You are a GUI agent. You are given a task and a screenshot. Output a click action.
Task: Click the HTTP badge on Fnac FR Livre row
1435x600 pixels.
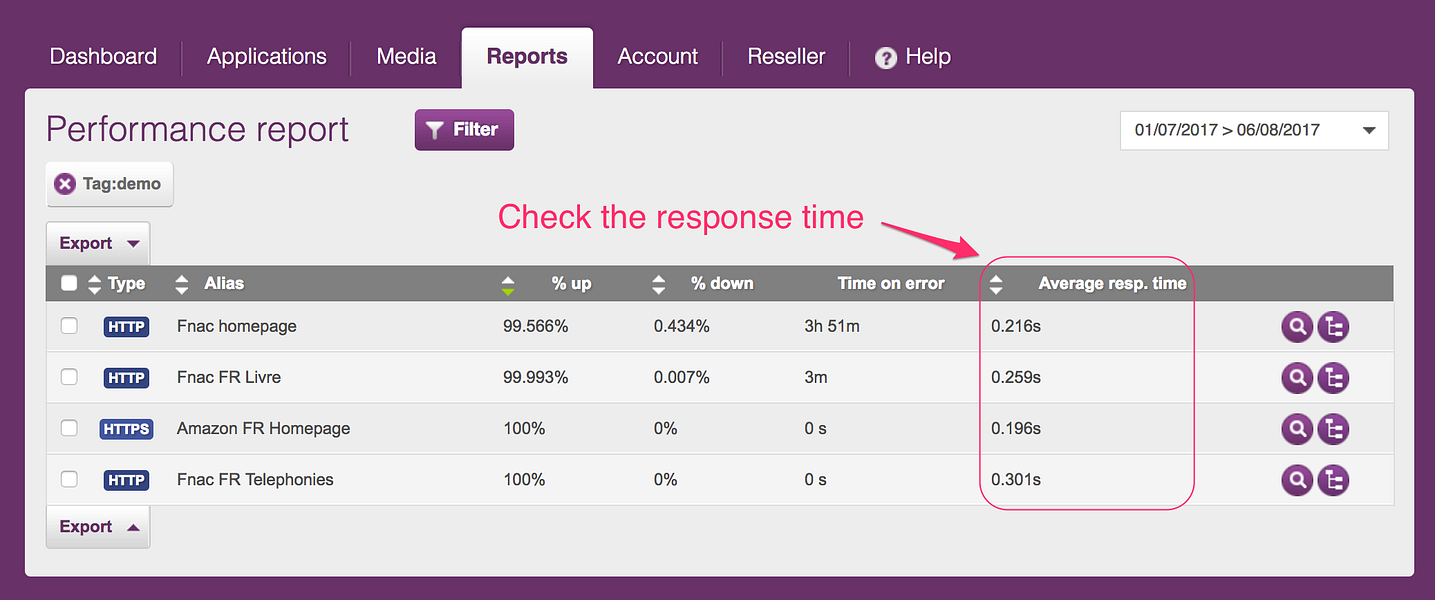tap(126, 377)
